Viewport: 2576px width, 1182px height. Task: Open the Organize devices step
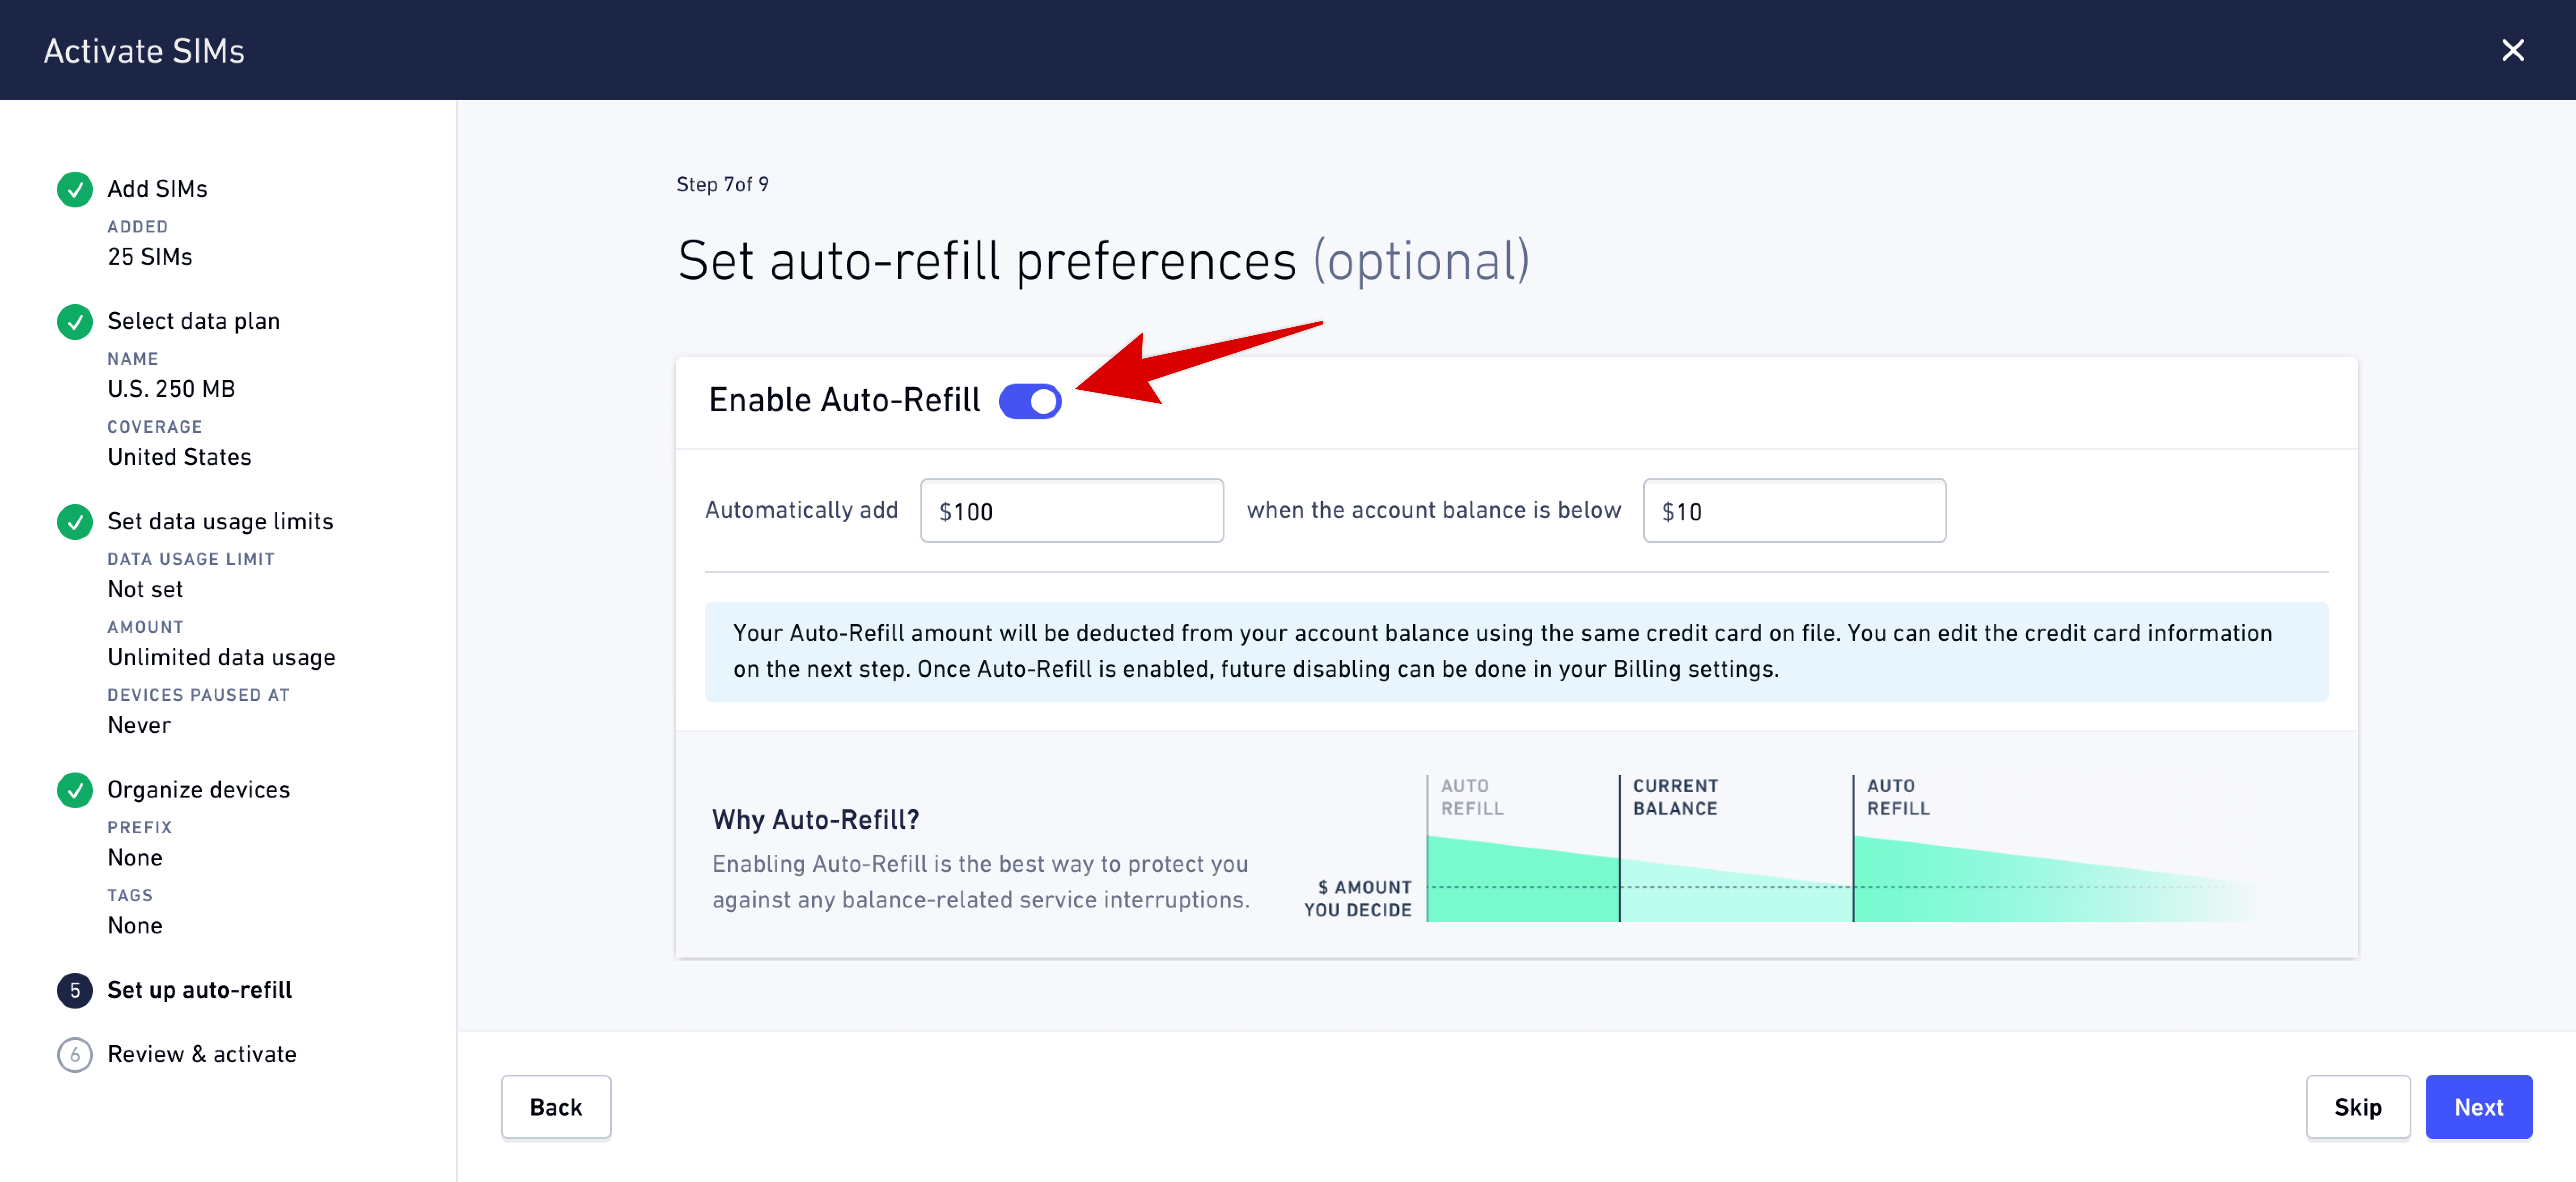[x=198, y=789]
